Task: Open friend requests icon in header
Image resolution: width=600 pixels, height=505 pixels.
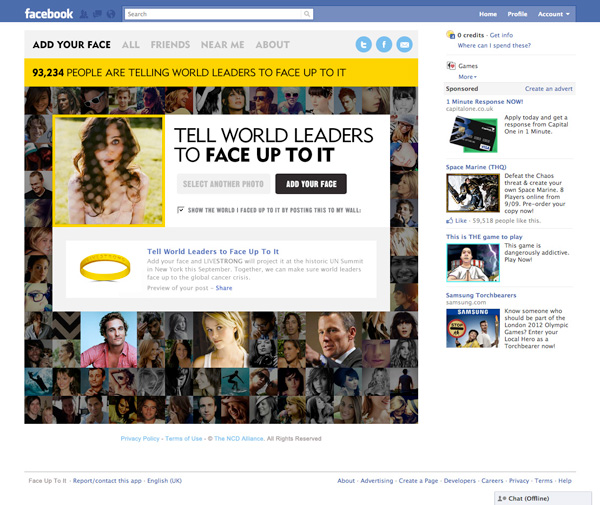Action: (x=84, y=15)
